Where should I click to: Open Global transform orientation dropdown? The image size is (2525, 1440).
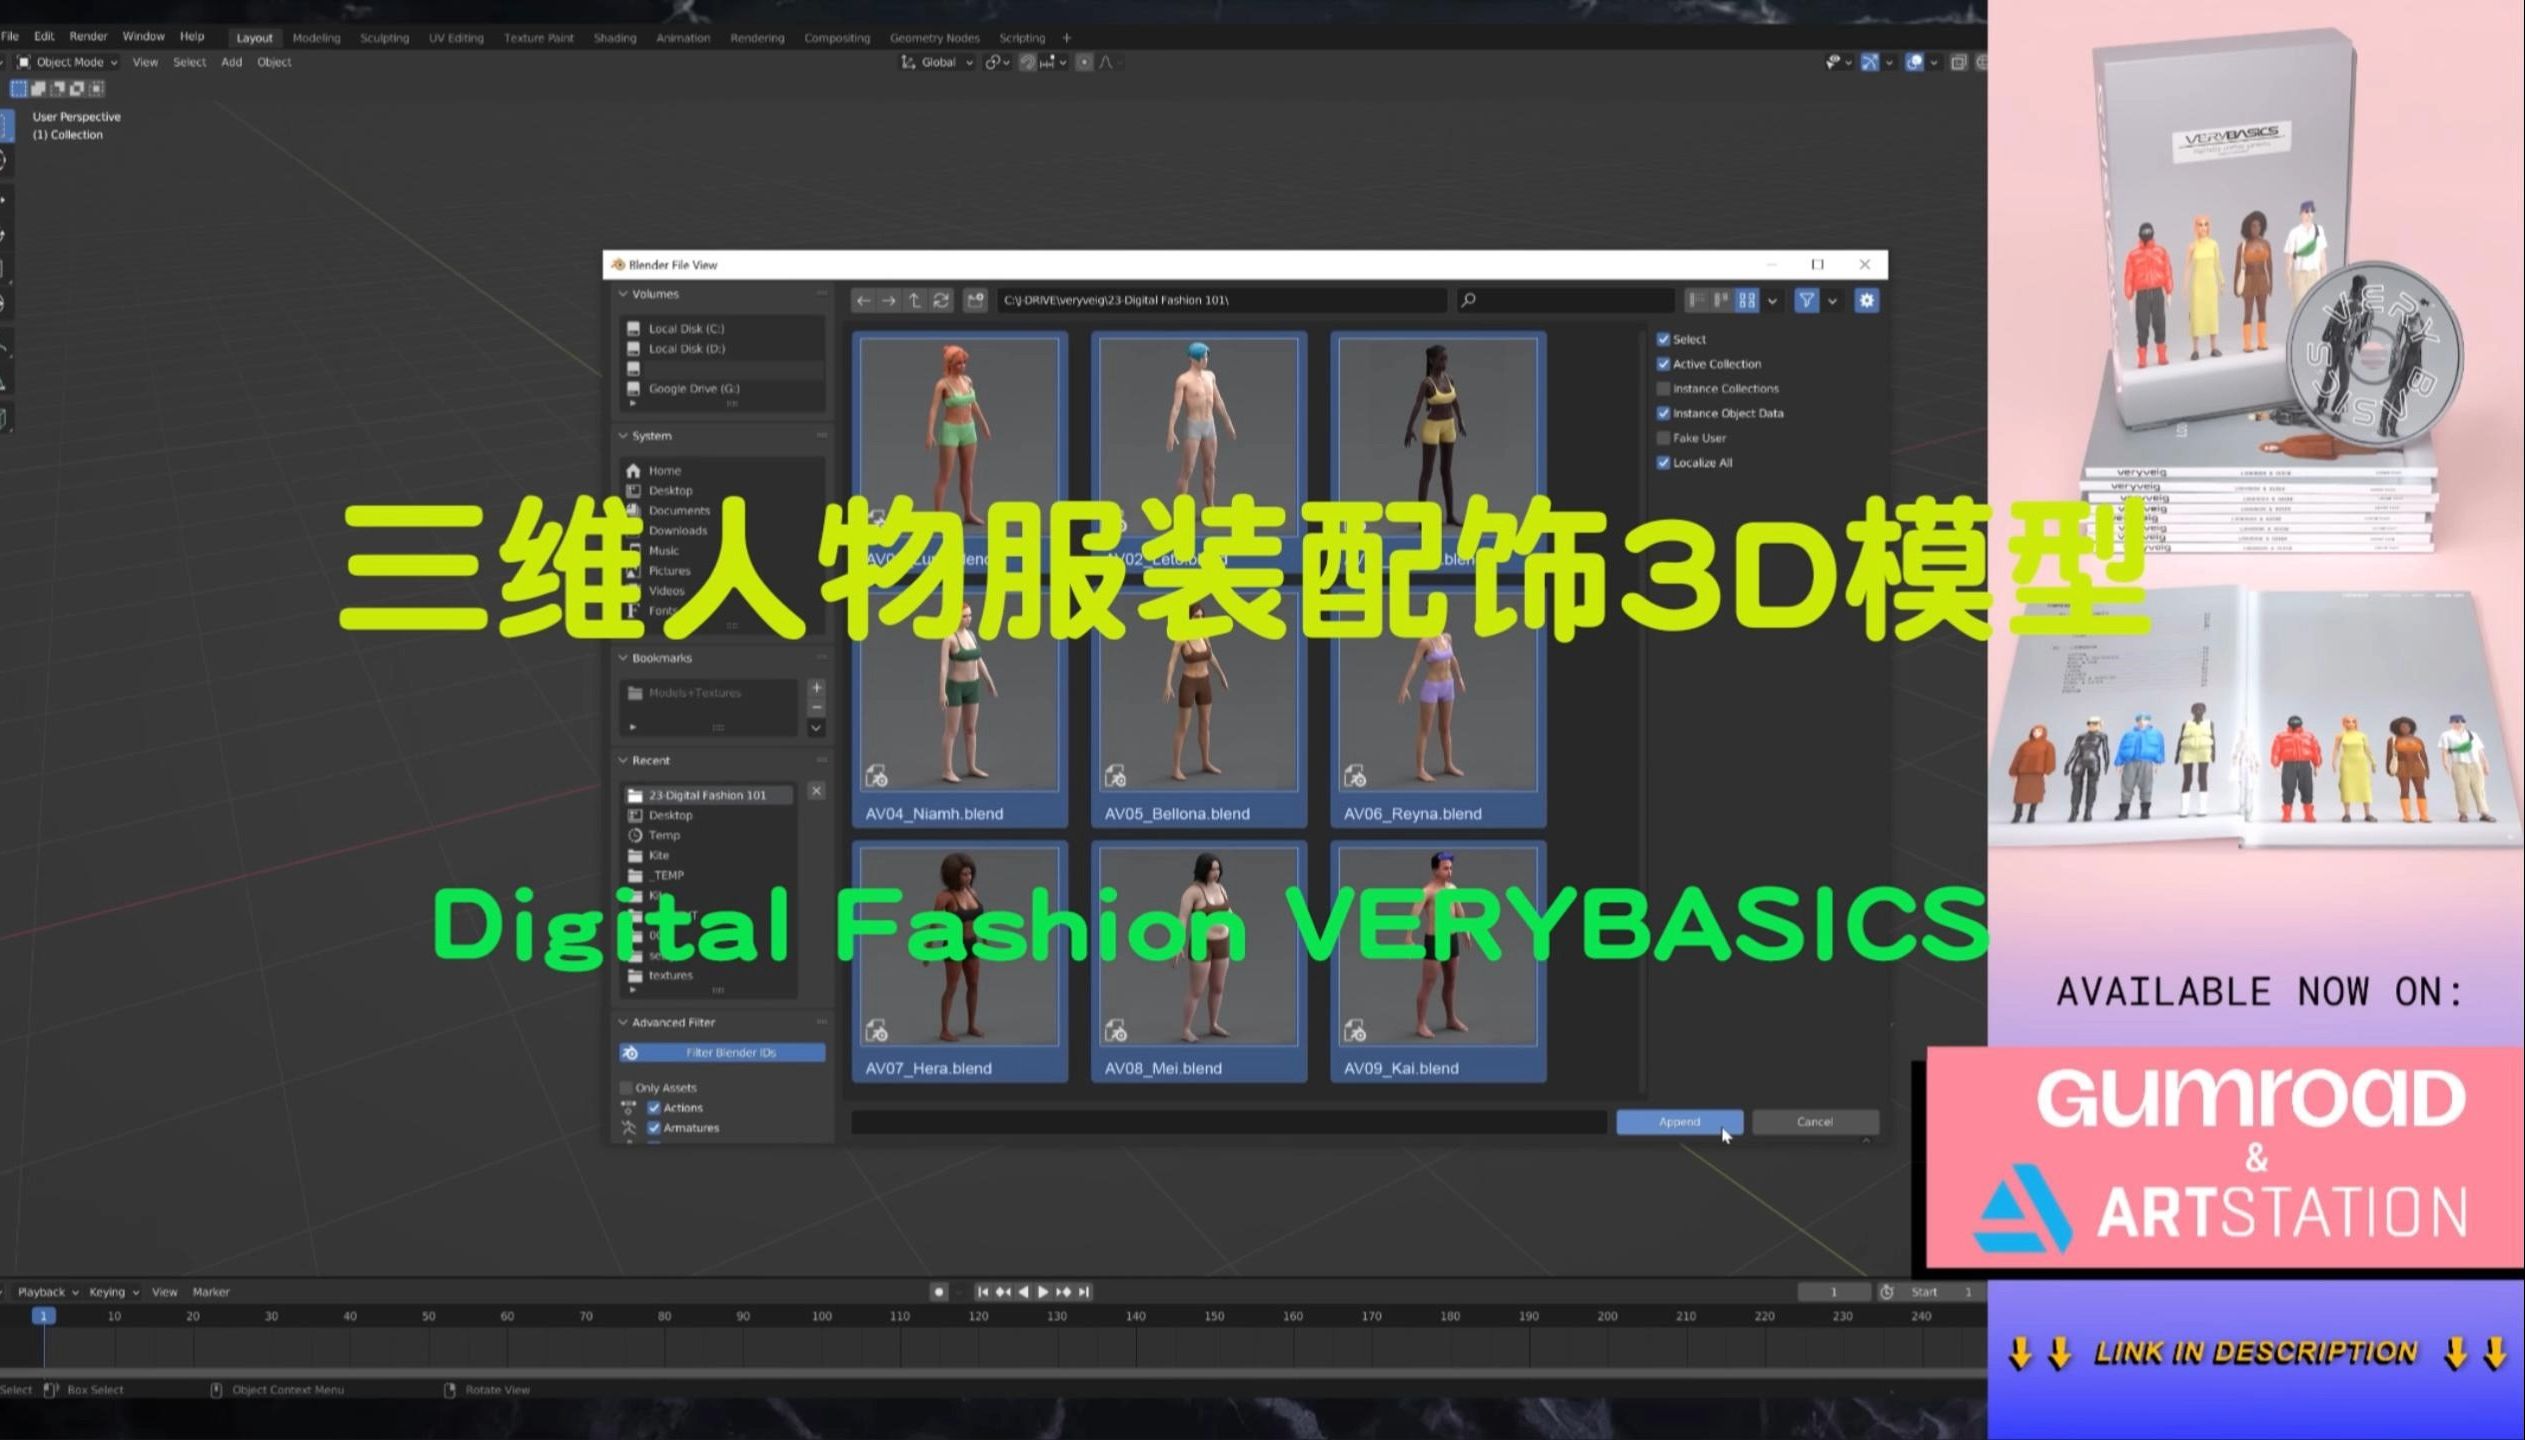pyautogui.click(x=937, y=62)
